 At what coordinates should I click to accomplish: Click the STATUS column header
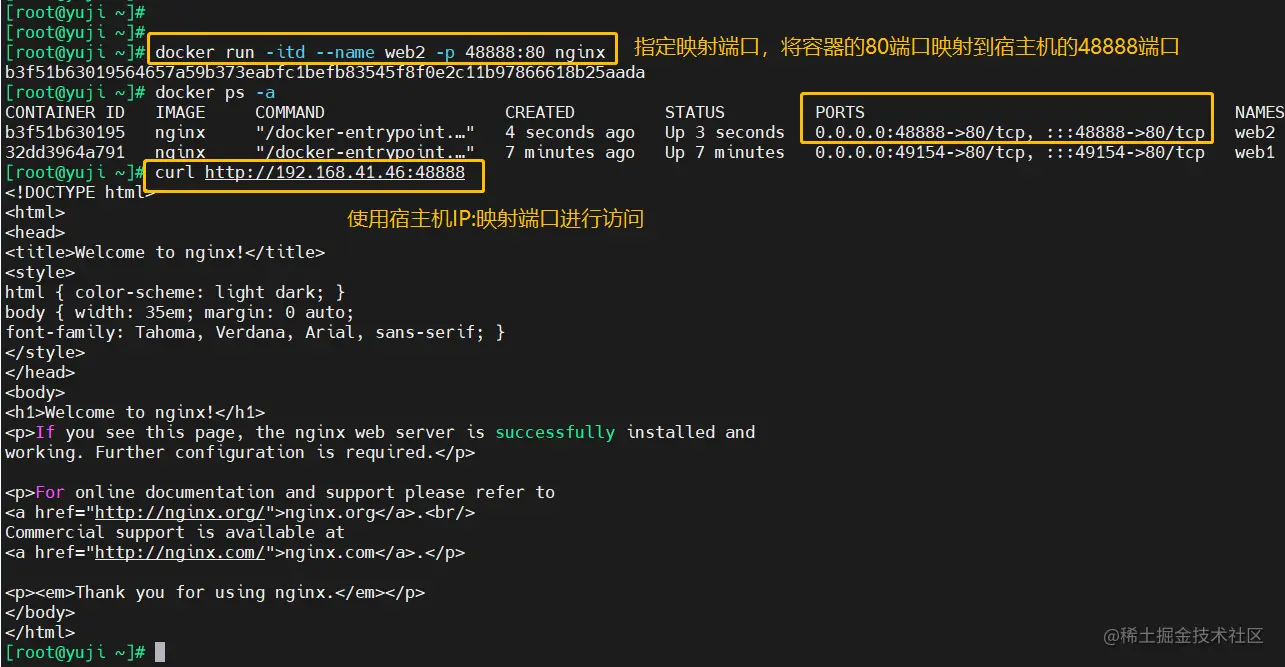click(695, 112)
